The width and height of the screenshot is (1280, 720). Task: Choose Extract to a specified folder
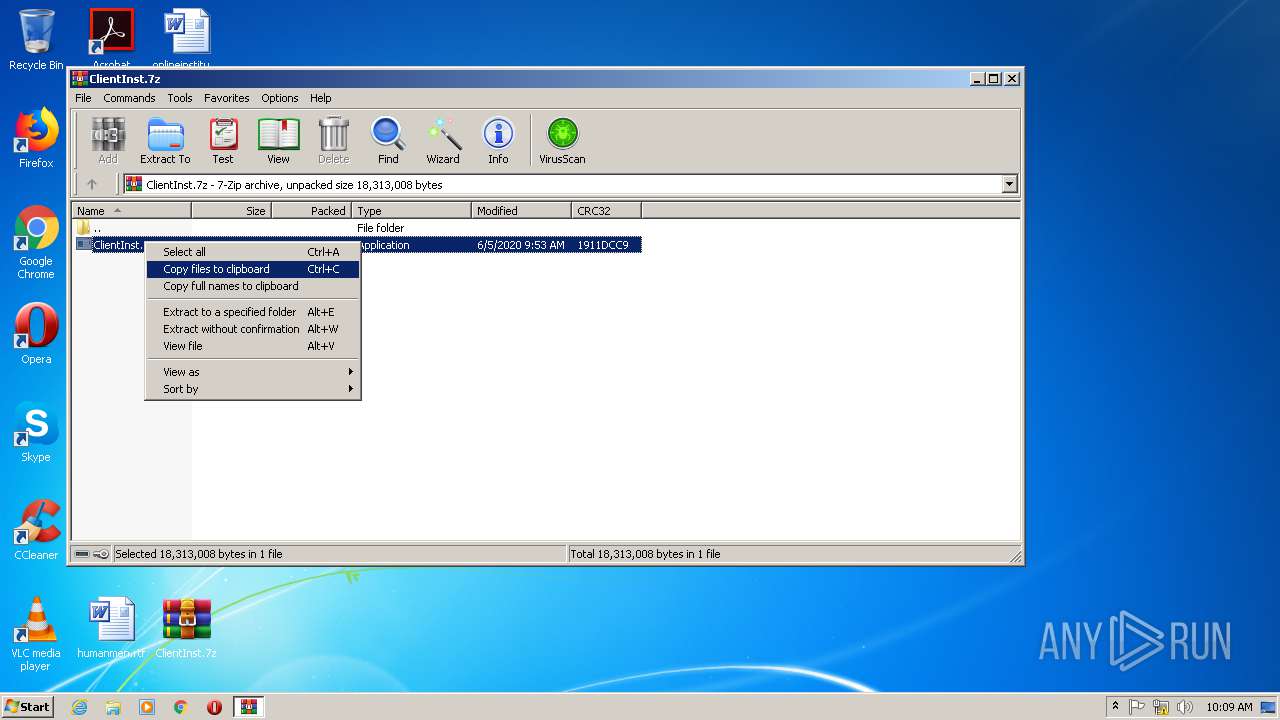253,312
